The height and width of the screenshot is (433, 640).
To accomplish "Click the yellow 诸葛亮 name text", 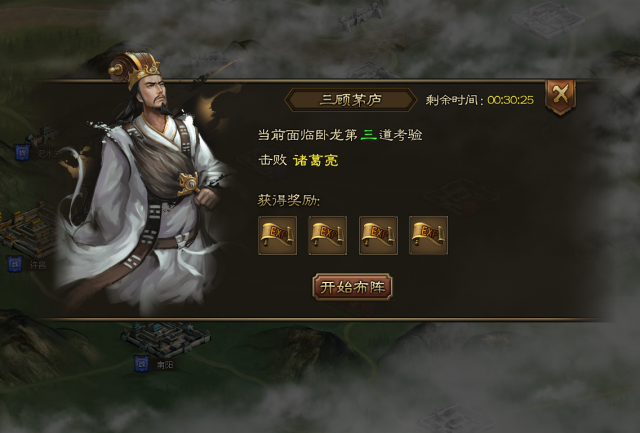I will click(316, 160).
